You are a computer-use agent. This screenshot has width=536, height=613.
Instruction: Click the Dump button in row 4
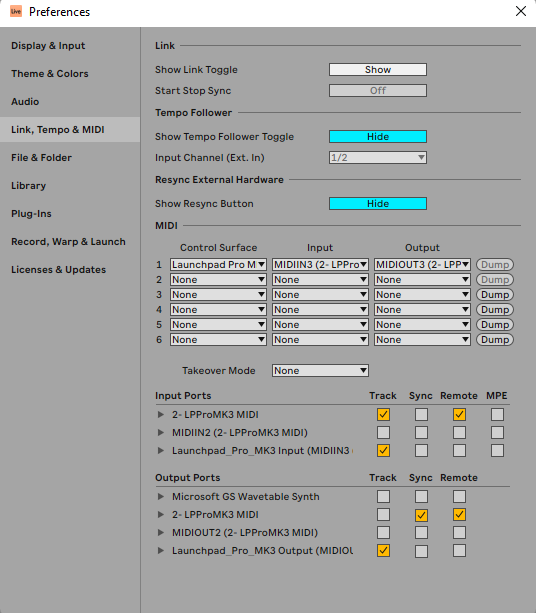pyautogui.click(x=495, y=310)
